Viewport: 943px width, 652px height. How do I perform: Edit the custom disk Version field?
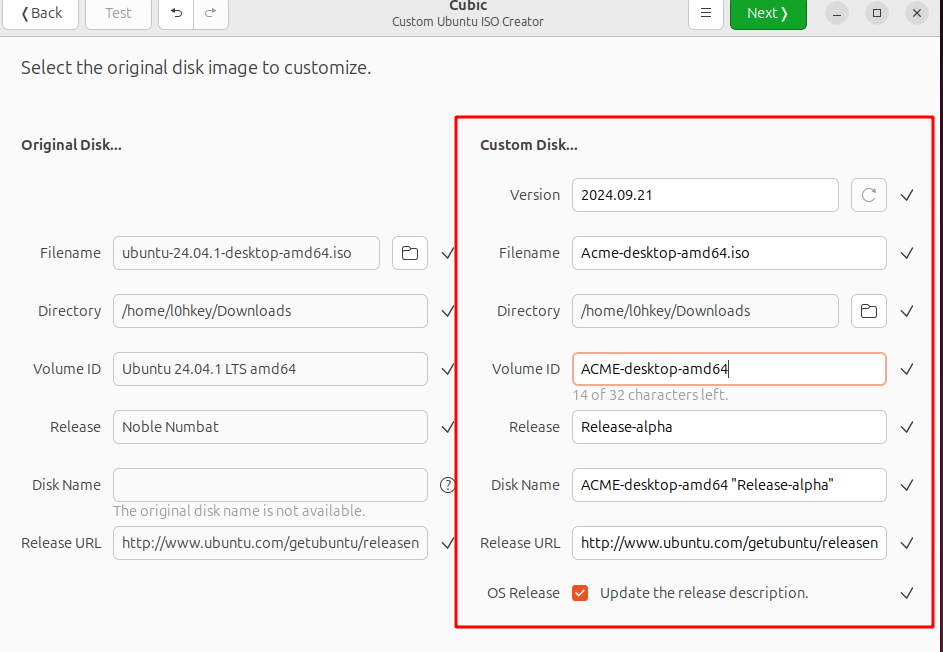705,195
